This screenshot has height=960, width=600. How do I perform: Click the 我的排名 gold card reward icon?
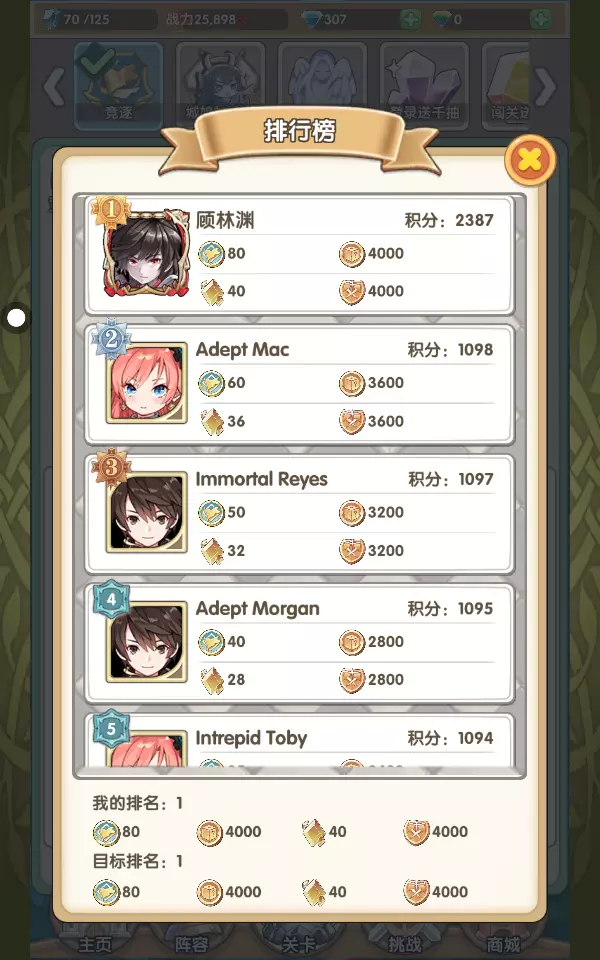[314, 832]
